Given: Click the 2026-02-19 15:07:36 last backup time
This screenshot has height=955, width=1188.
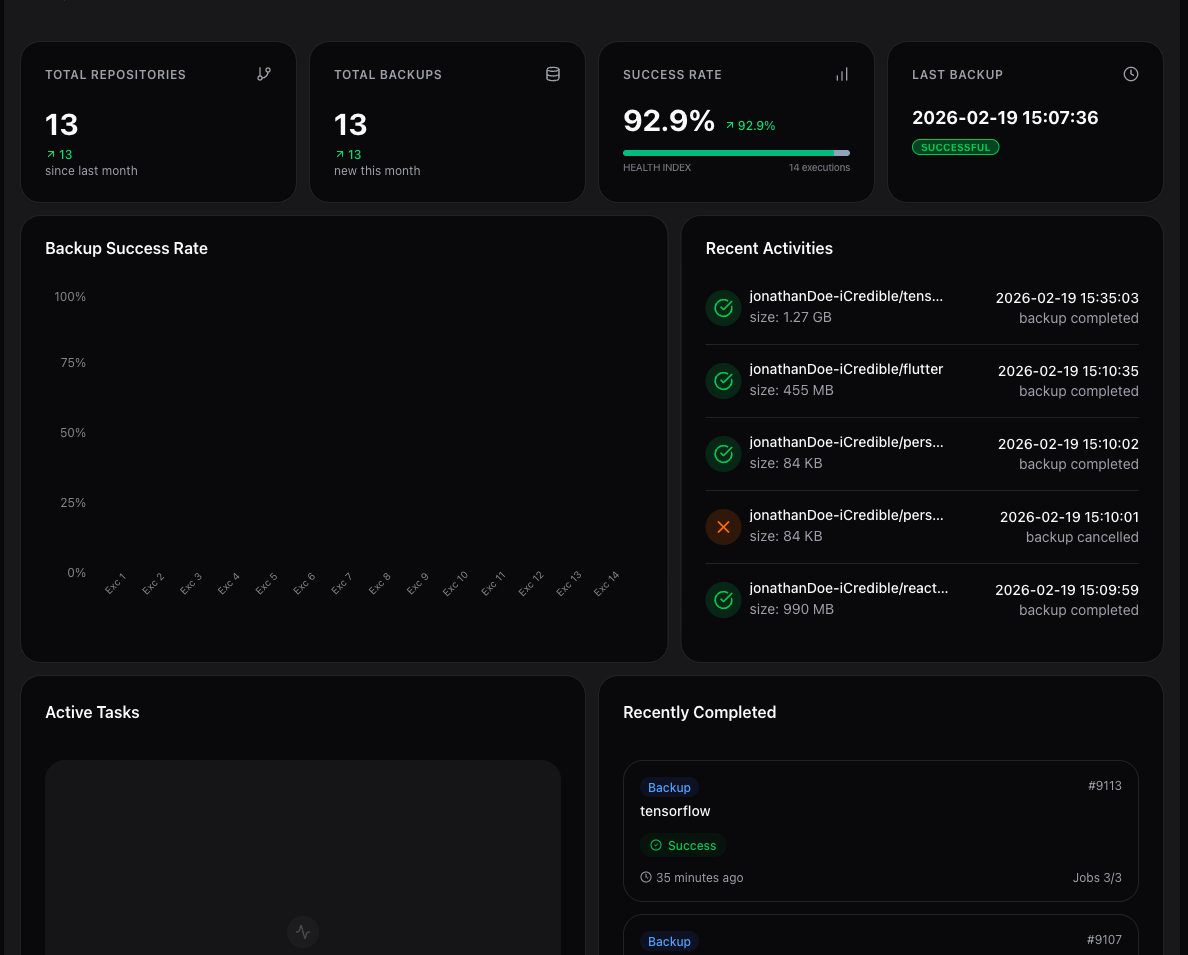Looking at the screenshot, I should tap(1005, 117).
